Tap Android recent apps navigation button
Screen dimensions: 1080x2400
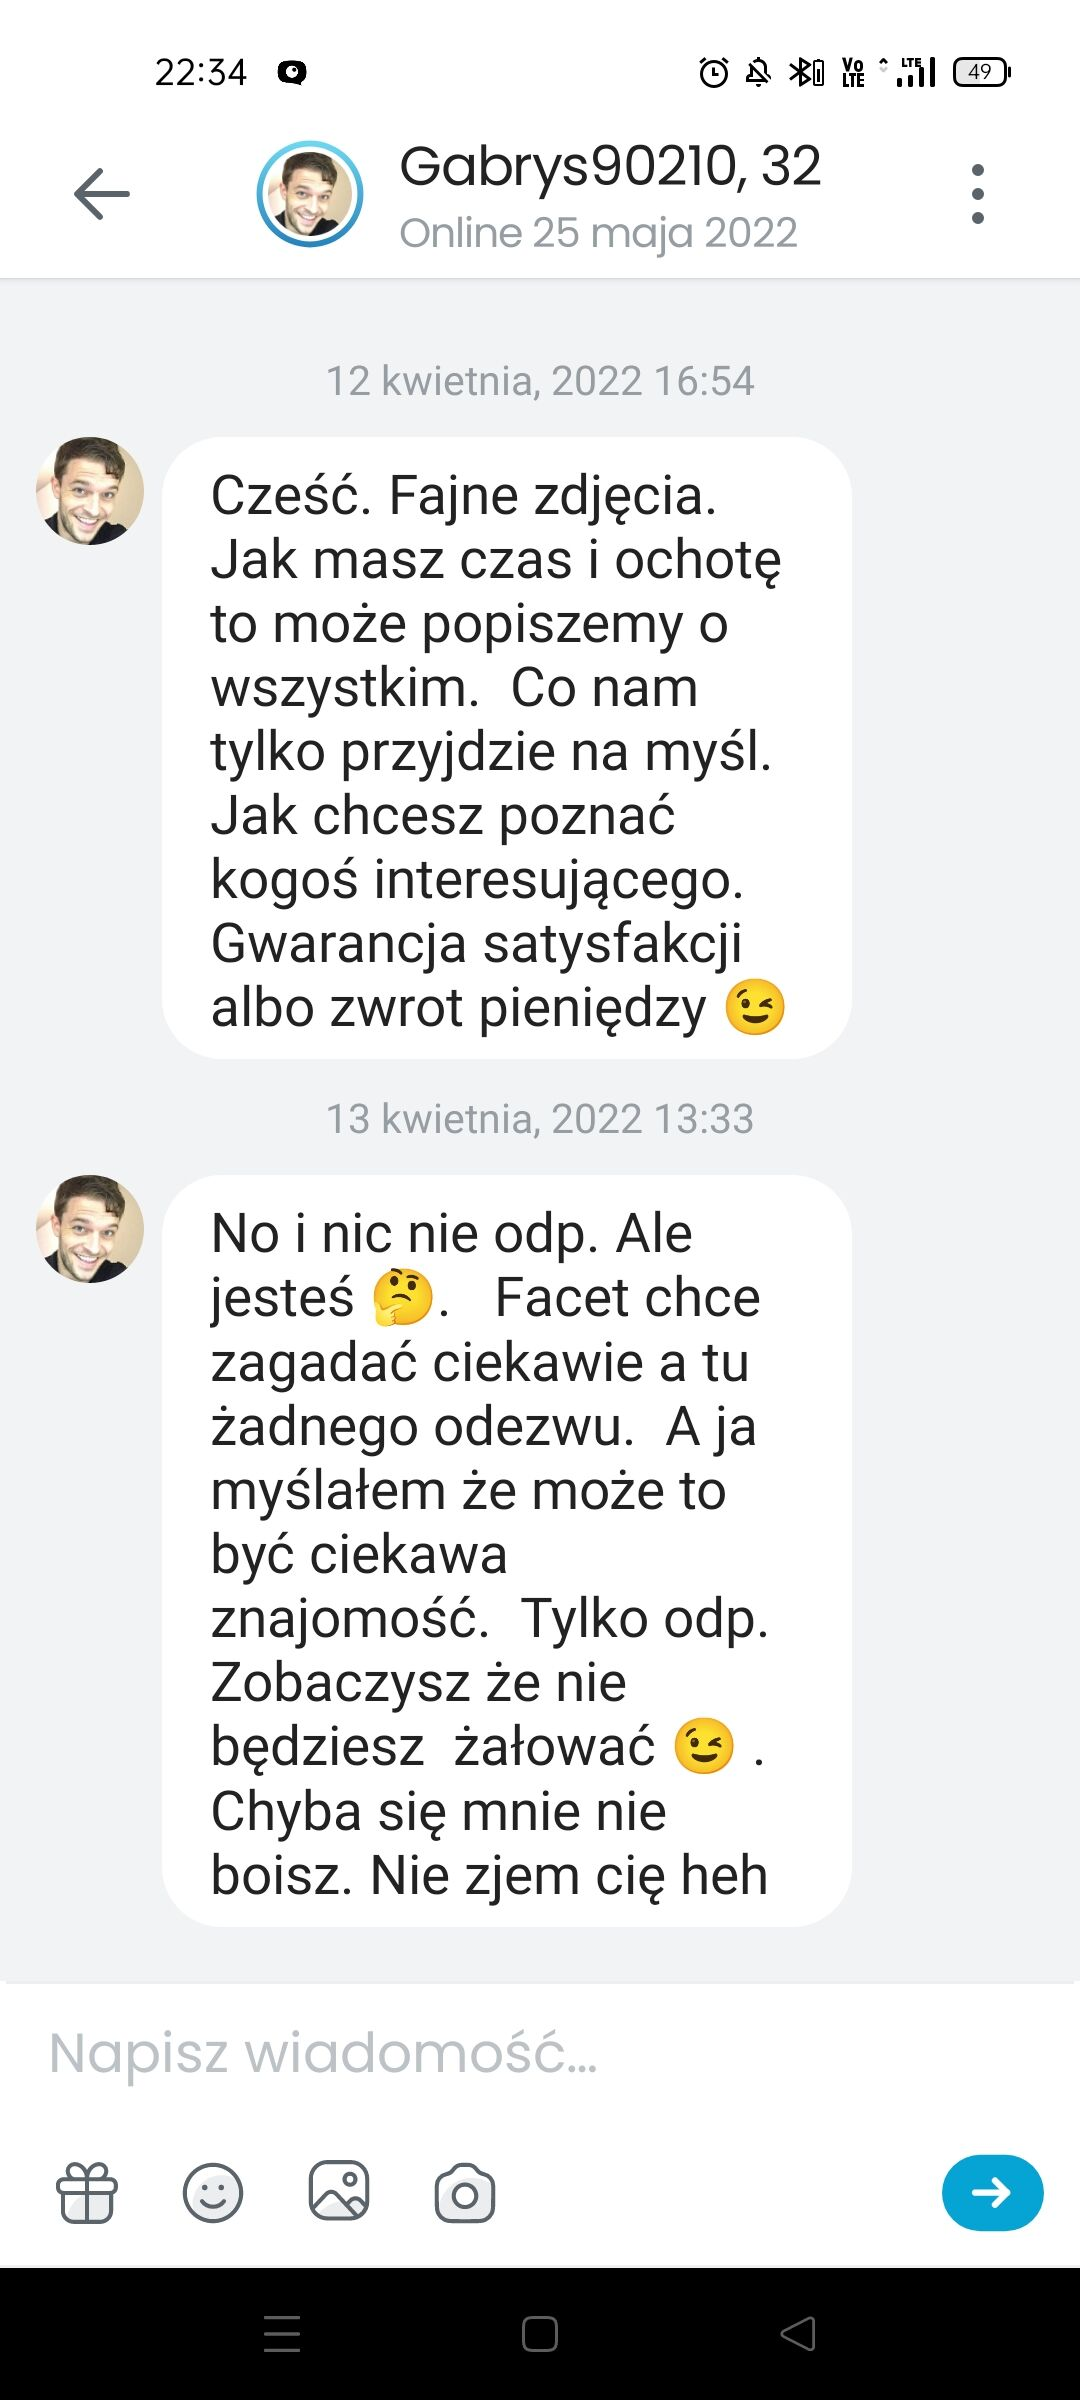coord(282,2334)
